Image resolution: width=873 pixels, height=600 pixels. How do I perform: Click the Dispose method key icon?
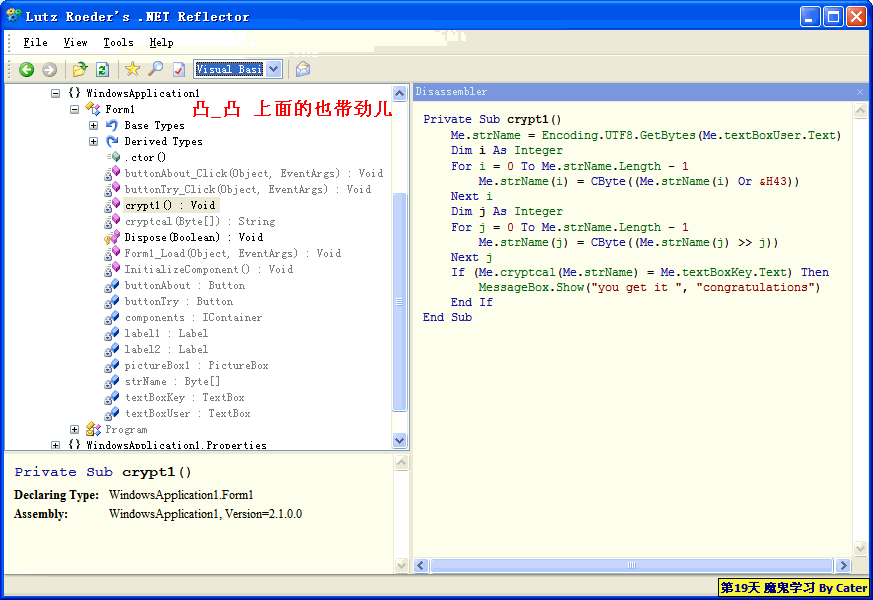coord(112,237)
